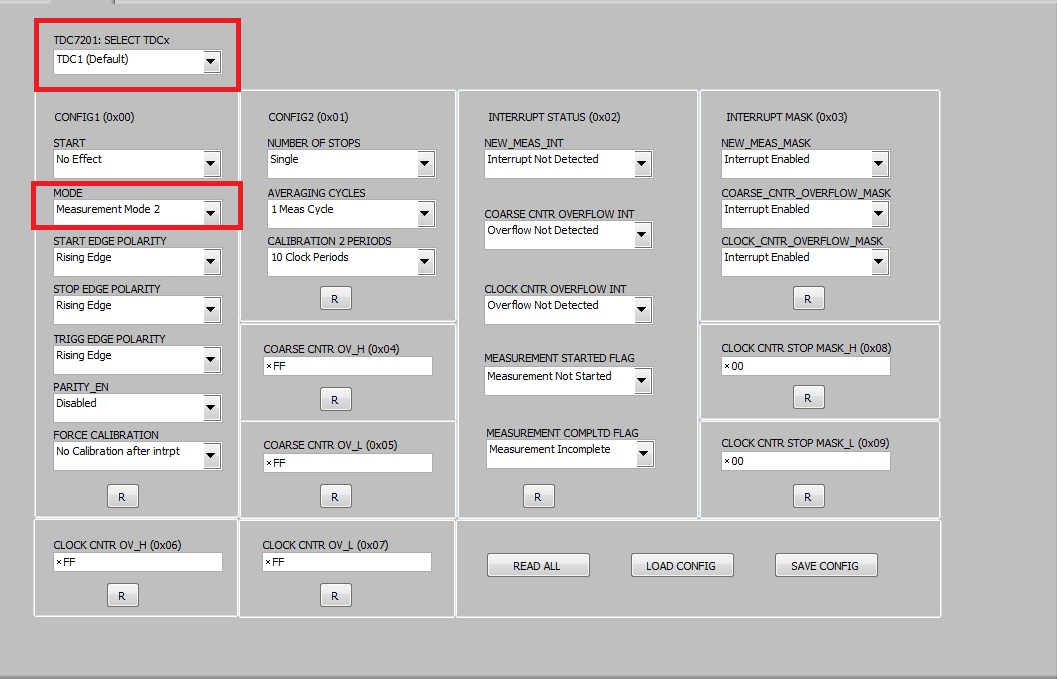Image resolution: width=1057 pixels, height=679 pixels.
Task: Click the COARSE CNTR OV_H value field
Action: 347,367
